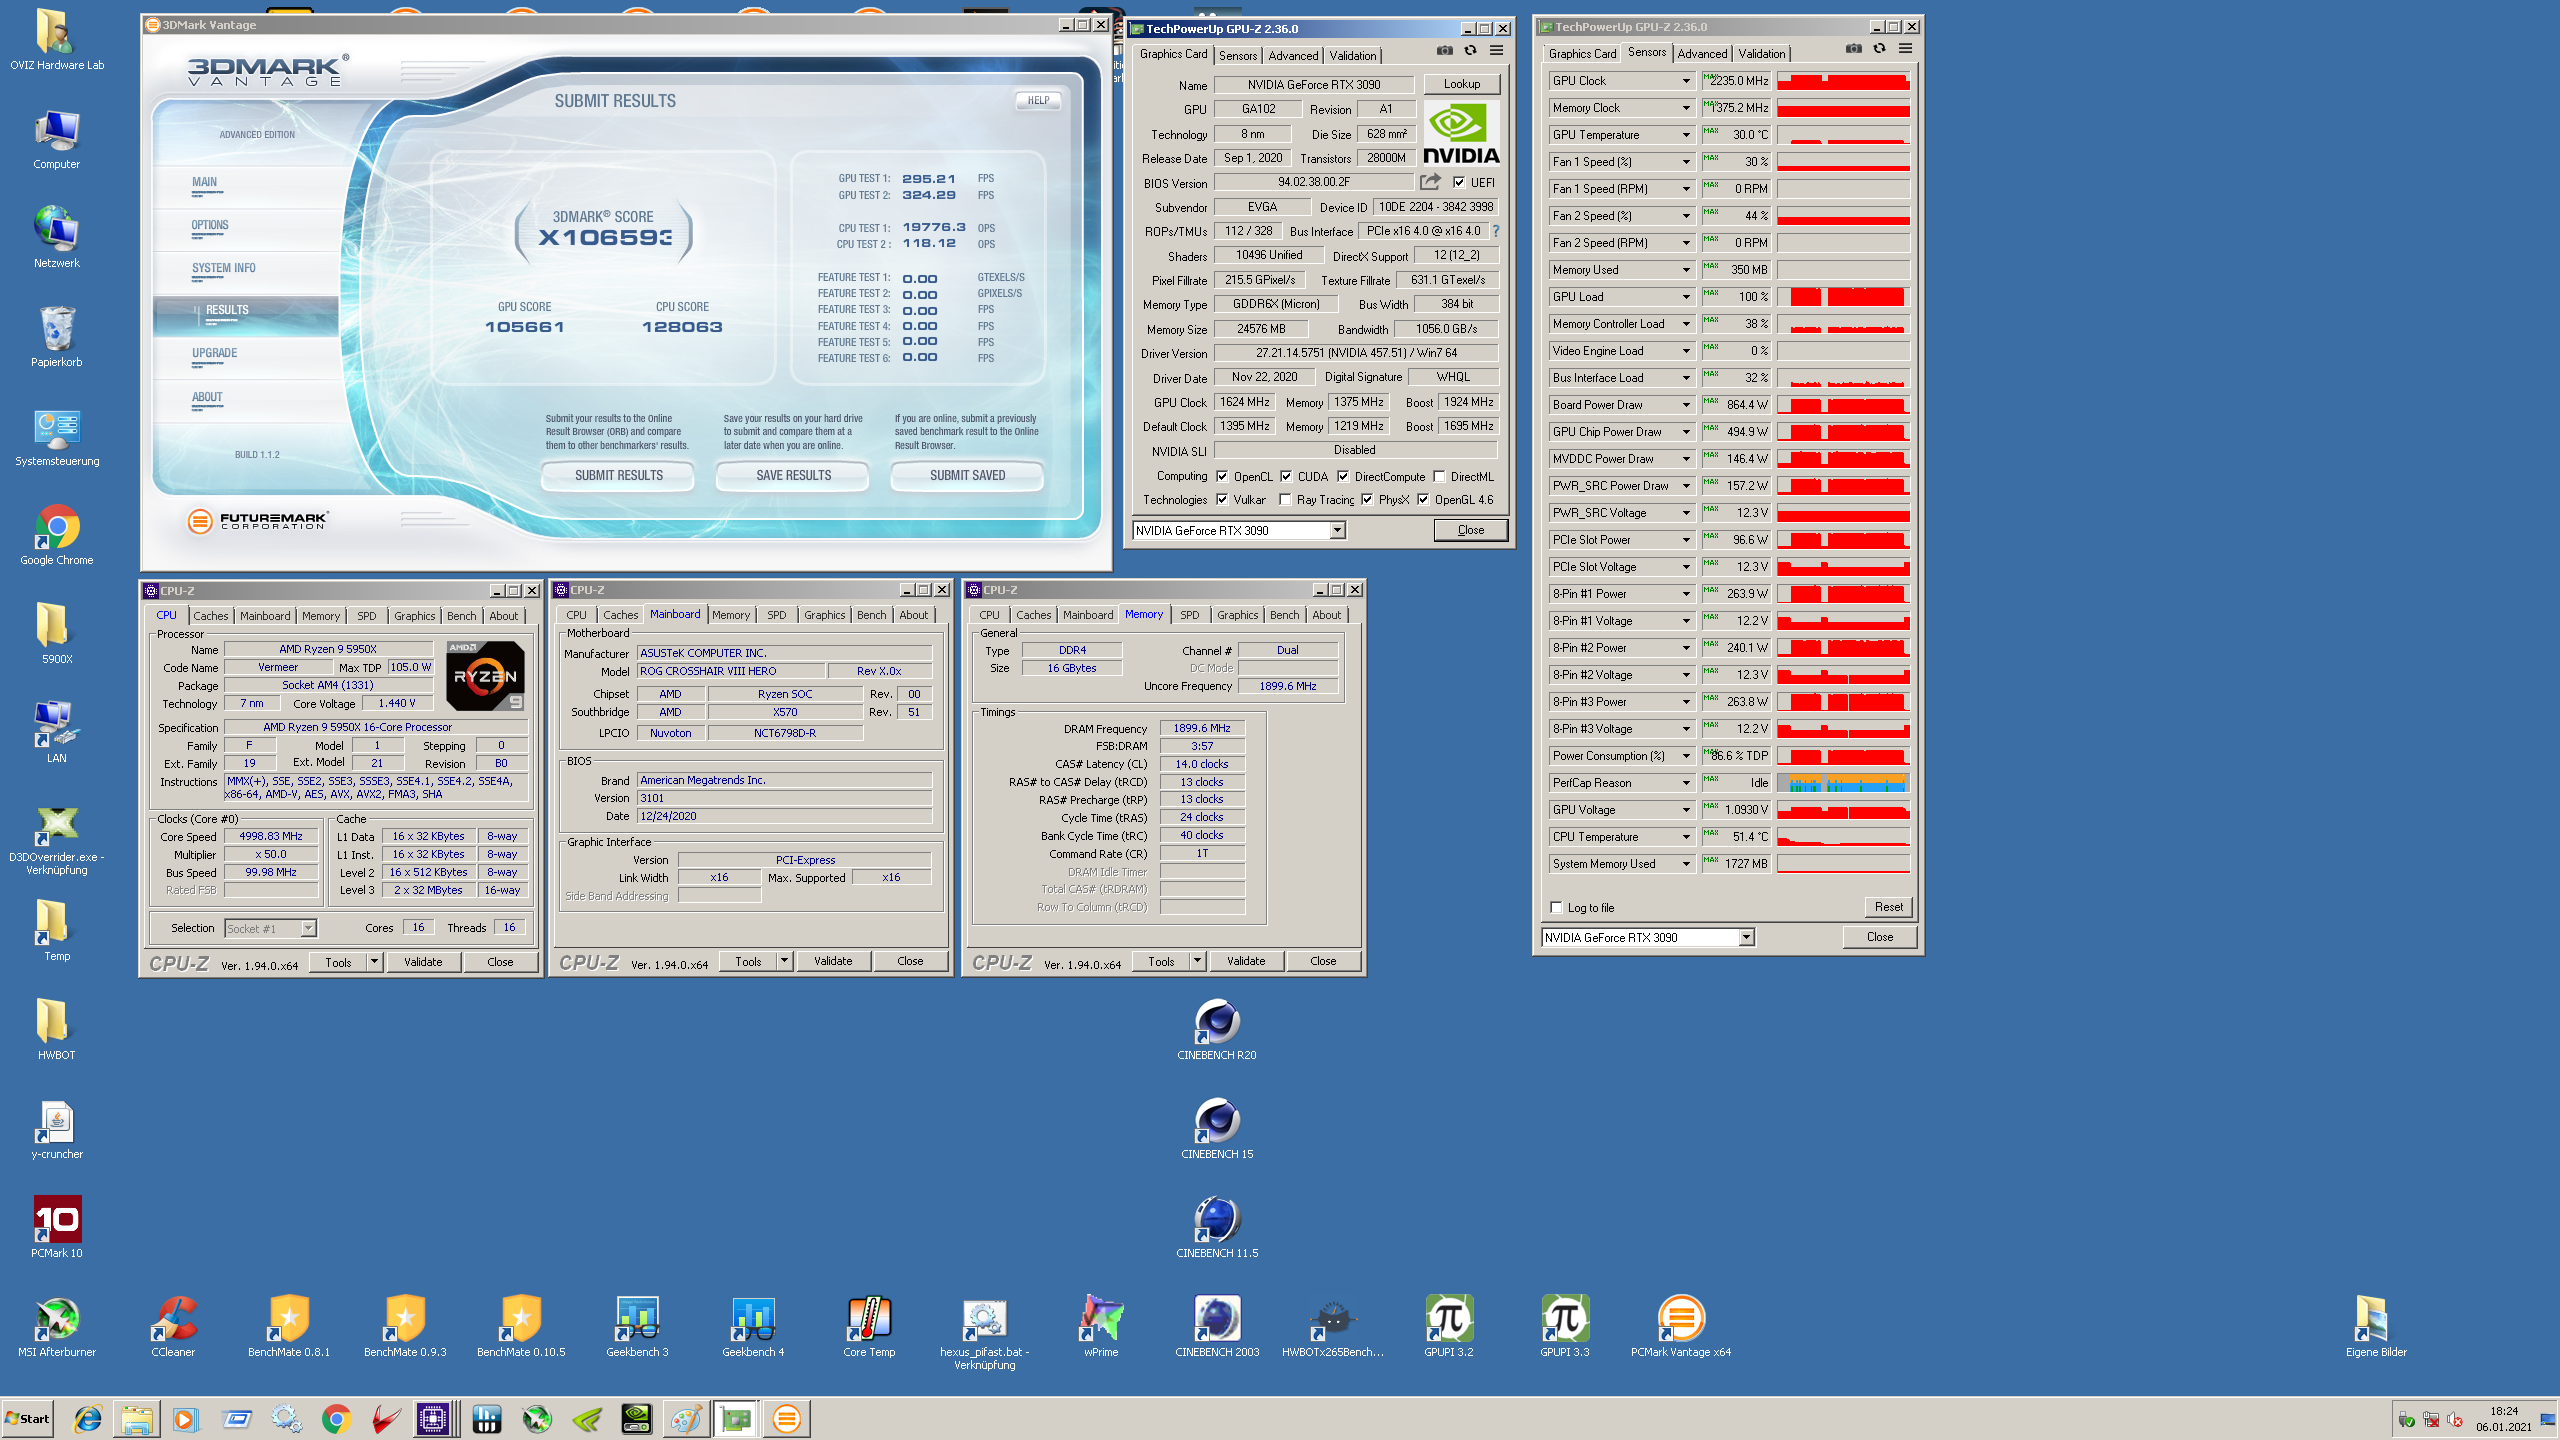Click the GPU Load sensor graph
Image resolution: width=2560 pixels, height=1440 pixels.
1843,297
